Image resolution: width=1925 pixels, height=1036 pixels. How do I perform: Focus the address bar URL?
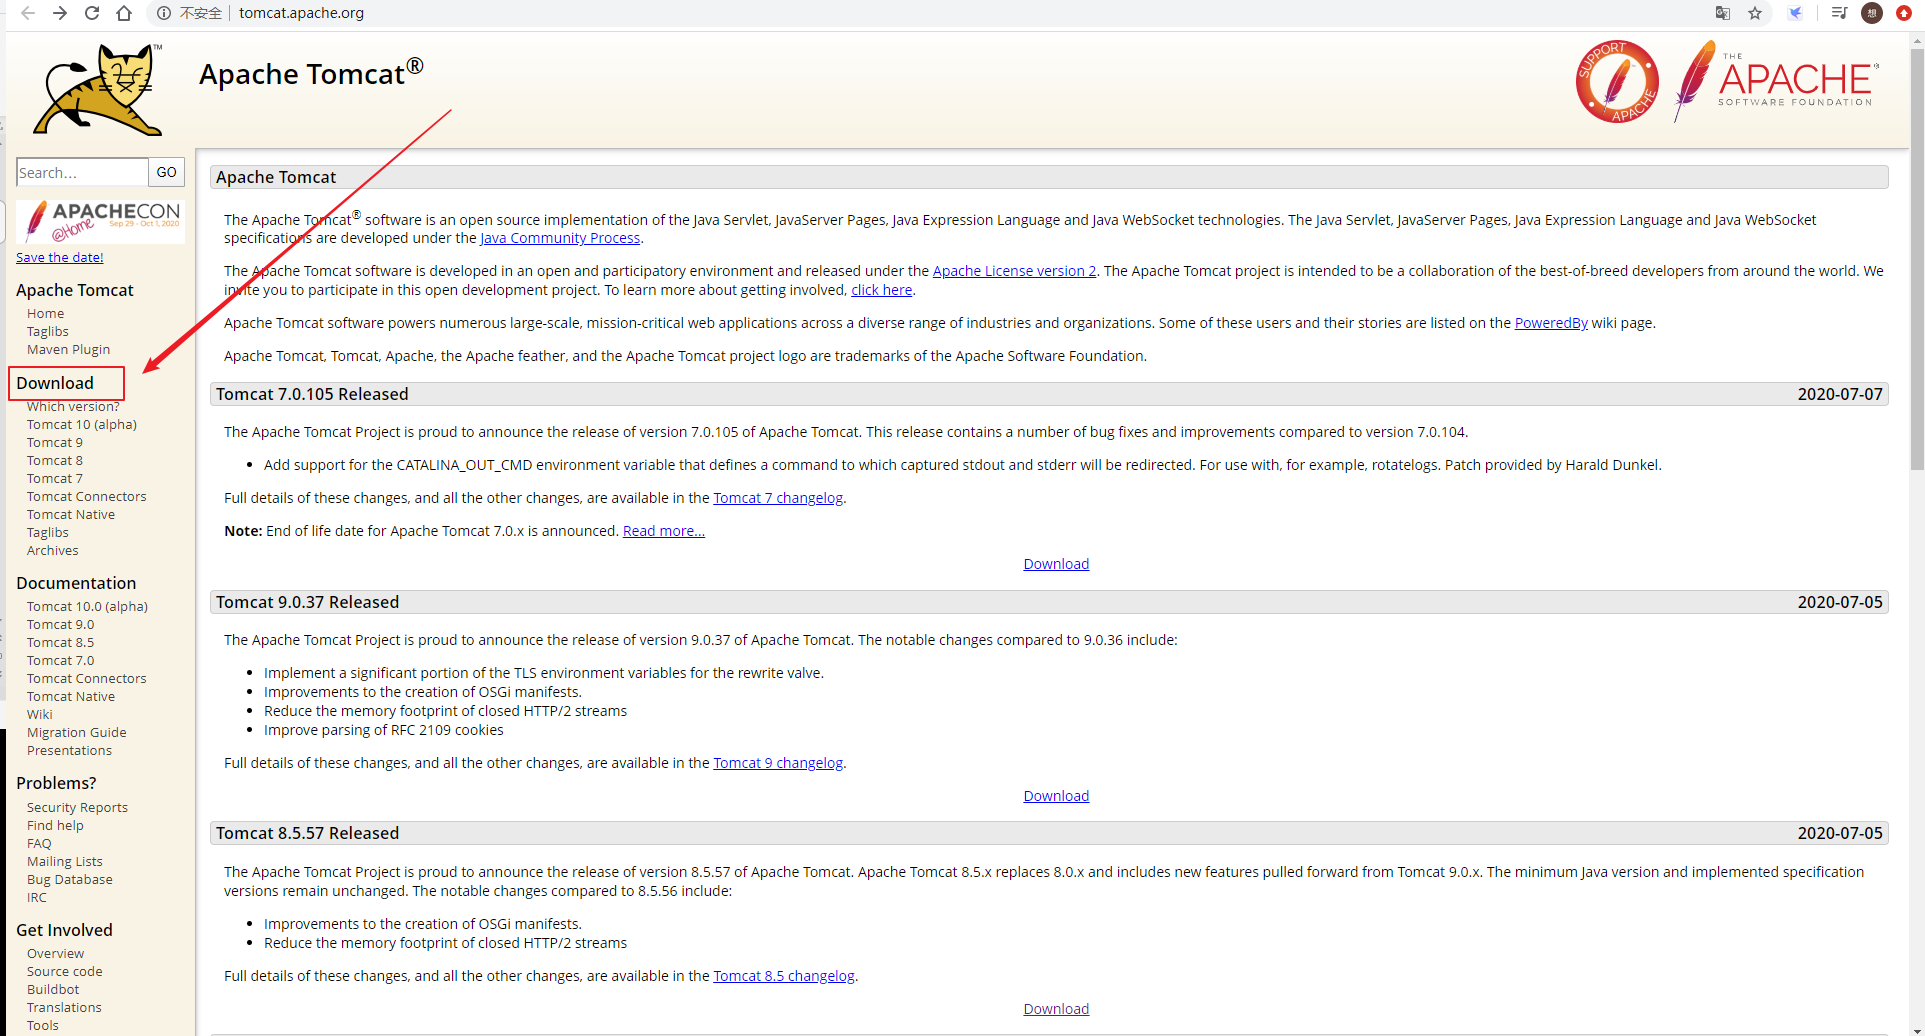[x=301, y=13]
